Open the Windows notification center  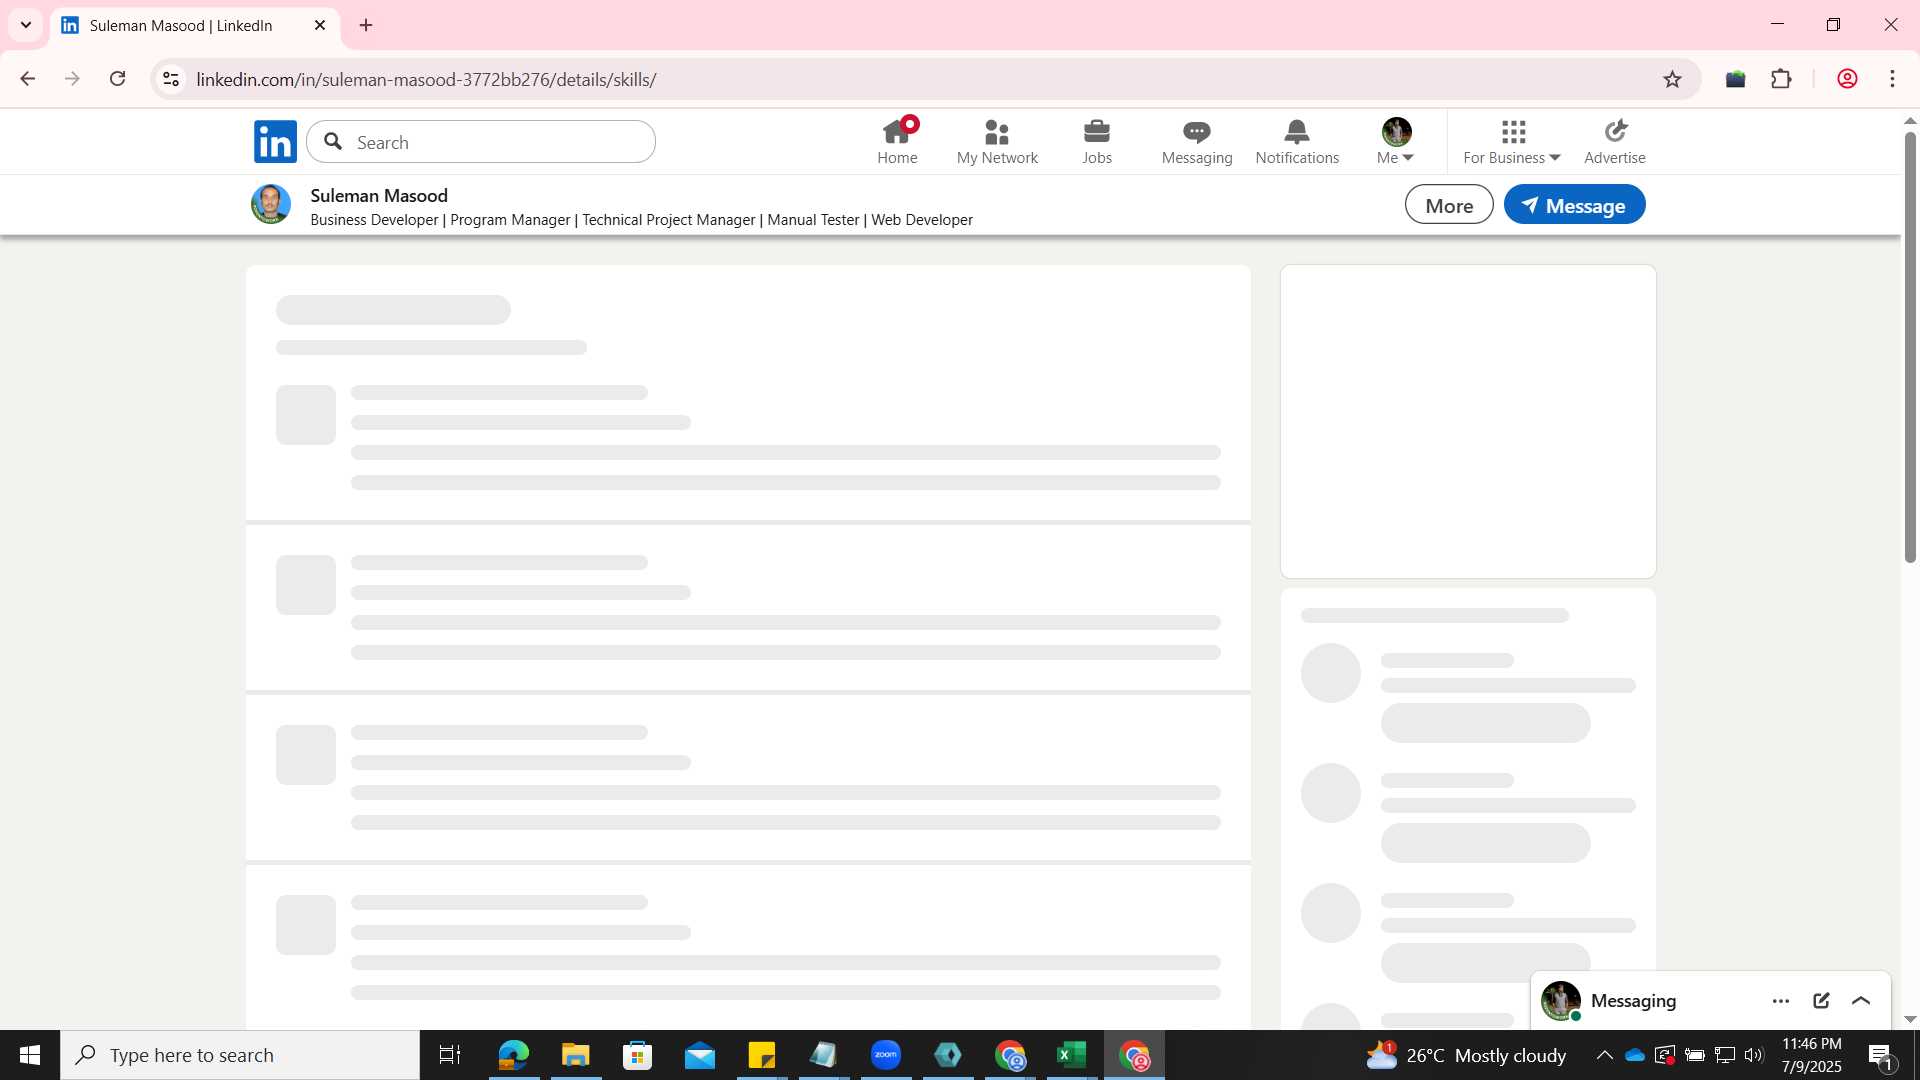1880,1055
